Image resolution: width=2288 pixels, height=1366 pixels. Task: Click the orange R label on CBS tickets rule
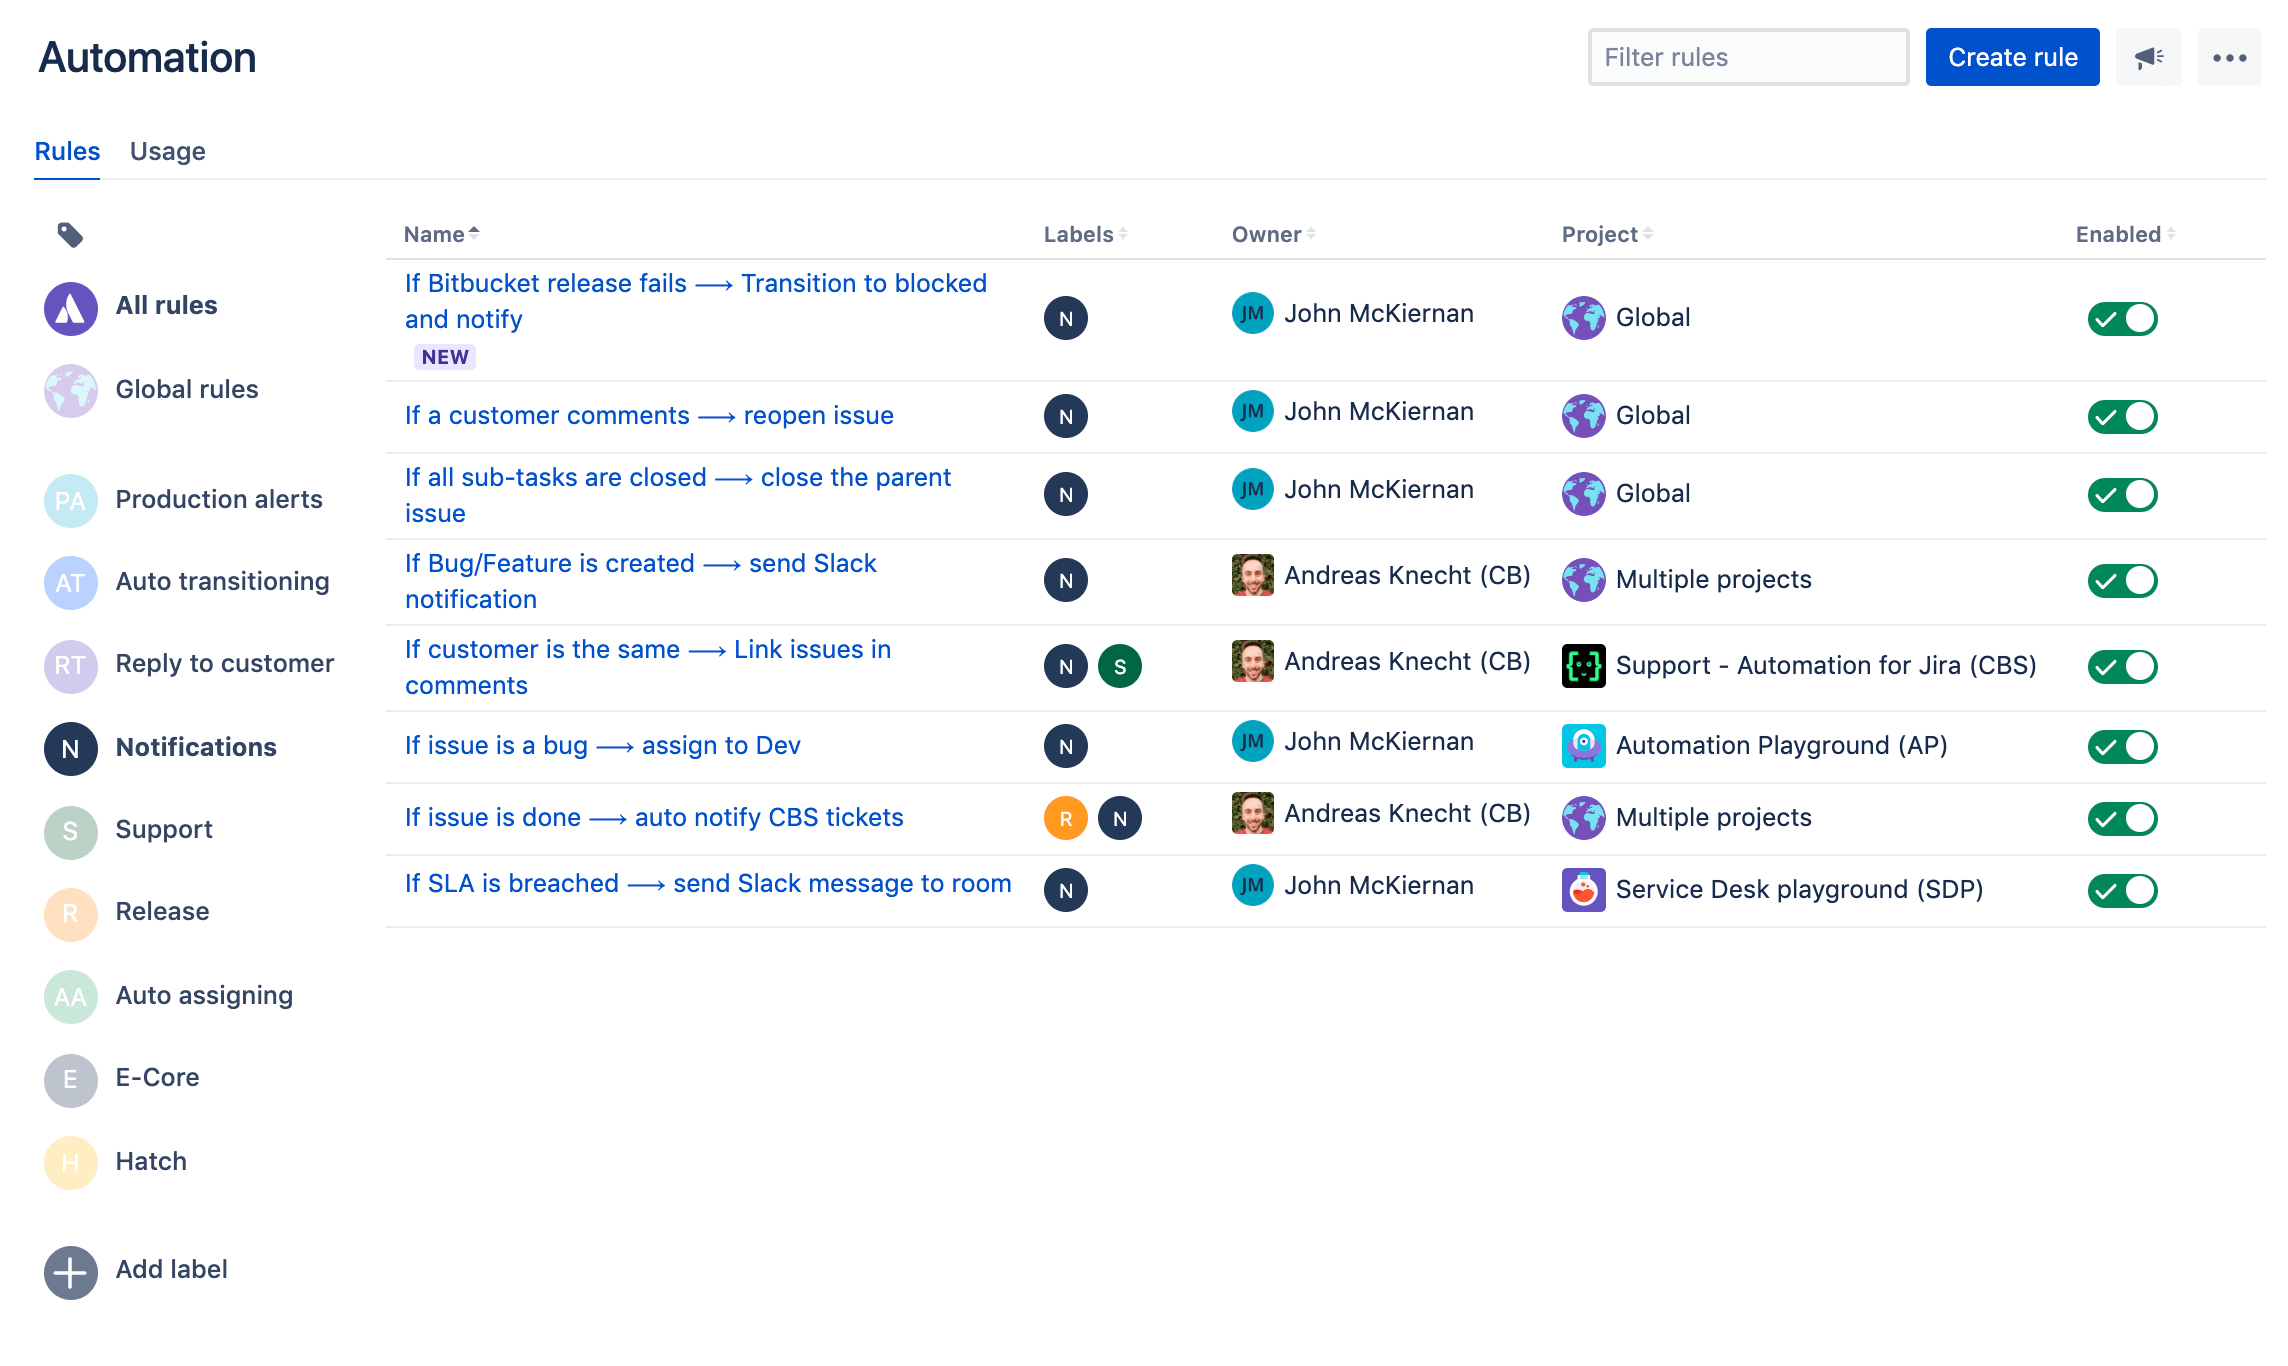[1065, 818]
